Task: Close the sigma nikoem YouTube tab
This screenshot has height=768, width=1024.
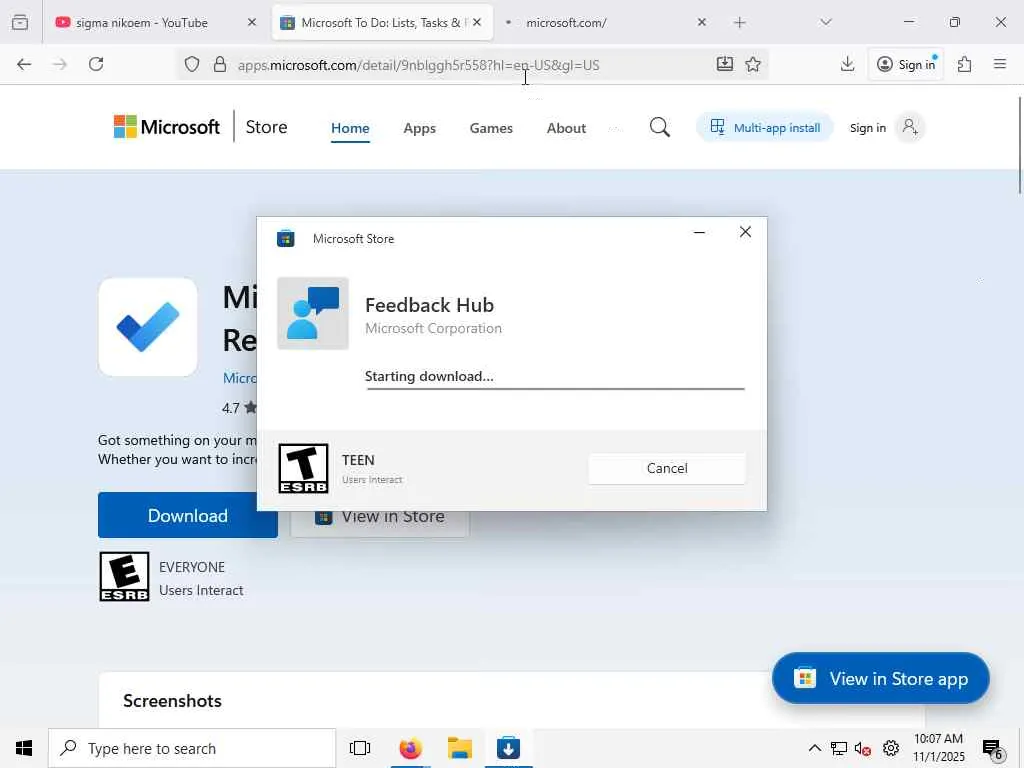Action: click(x=252, y=22)
